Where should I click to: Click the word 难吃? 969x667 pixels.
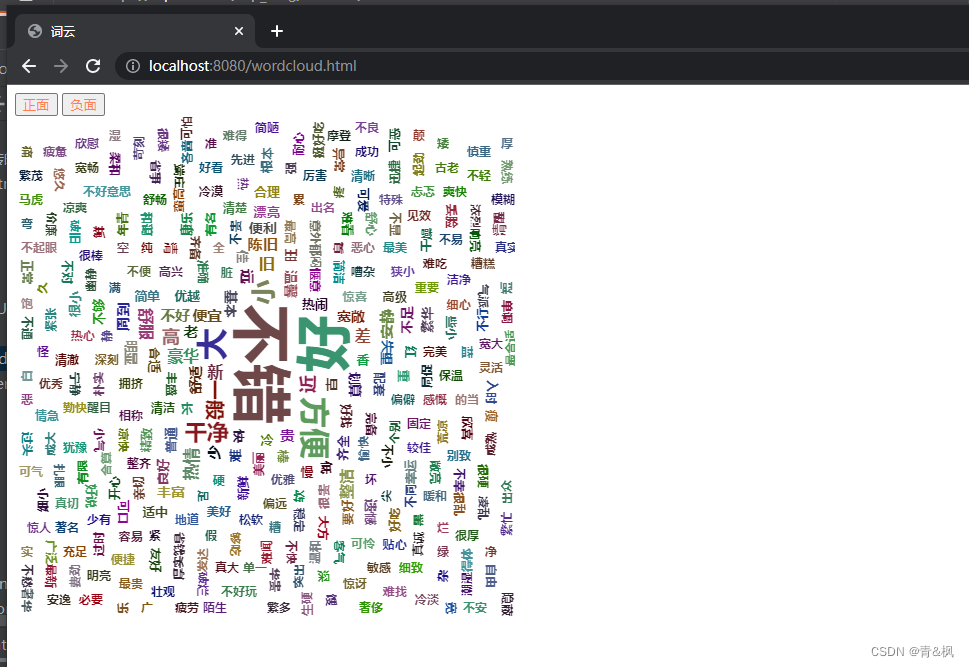(x=434, y=264)
